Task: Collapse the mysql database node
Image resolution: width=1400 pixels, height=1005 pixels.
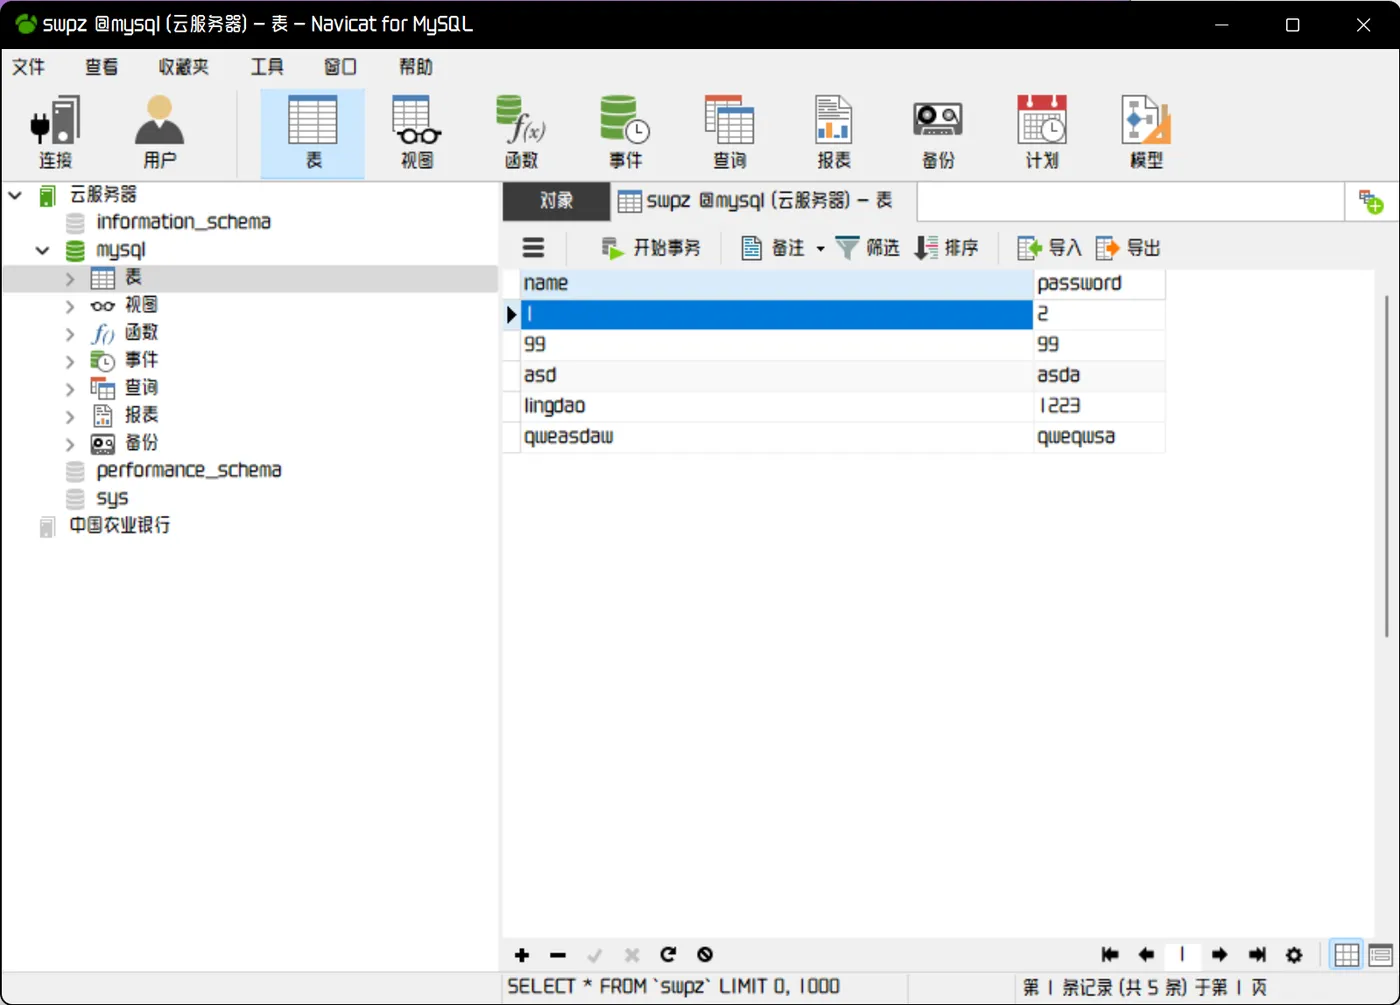Action: 43,250
